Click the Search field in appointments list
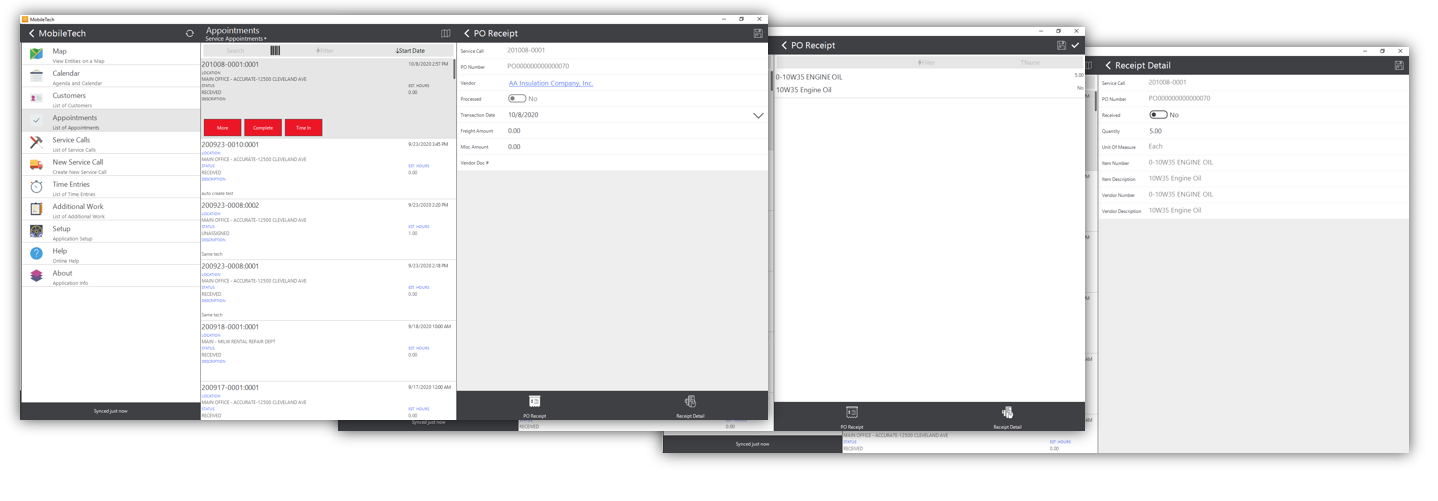This screenshot has height=501, width=1438. pyautogui.click(x=235, y=50)
